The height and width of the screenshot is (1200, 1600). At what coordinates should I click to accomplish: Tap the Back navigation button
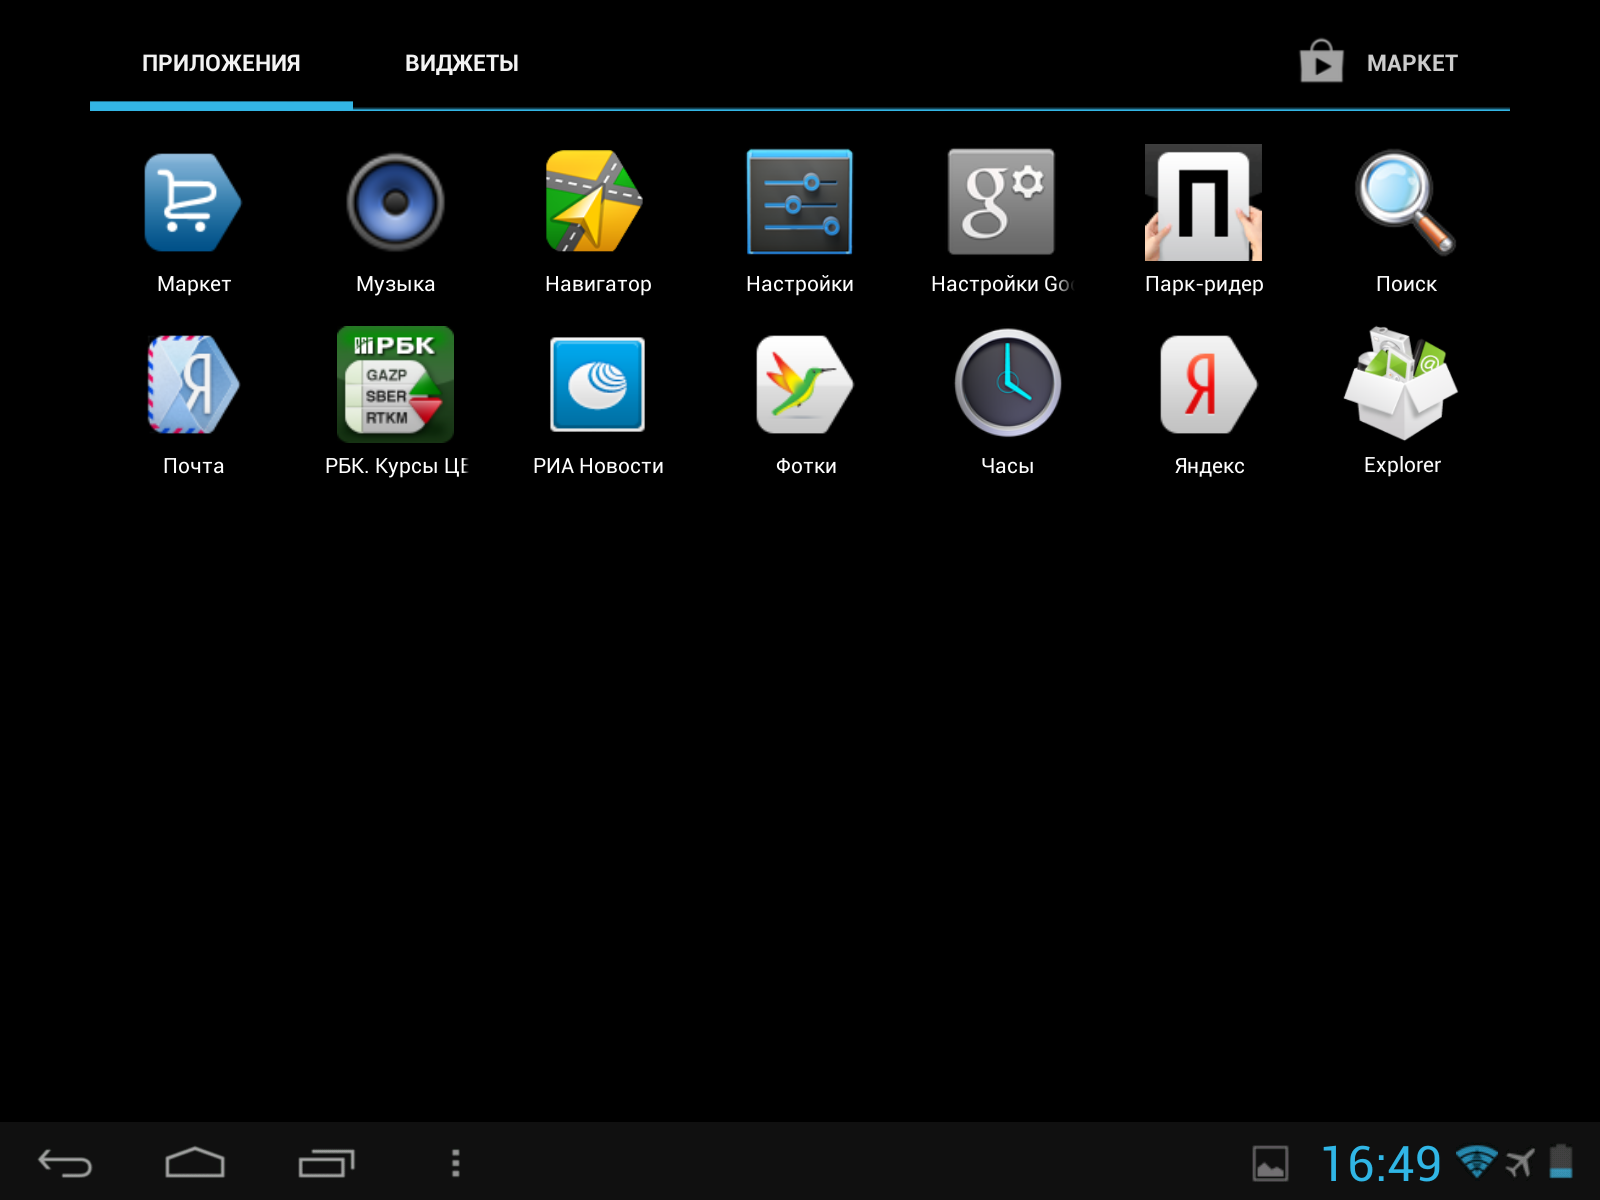65,1163
